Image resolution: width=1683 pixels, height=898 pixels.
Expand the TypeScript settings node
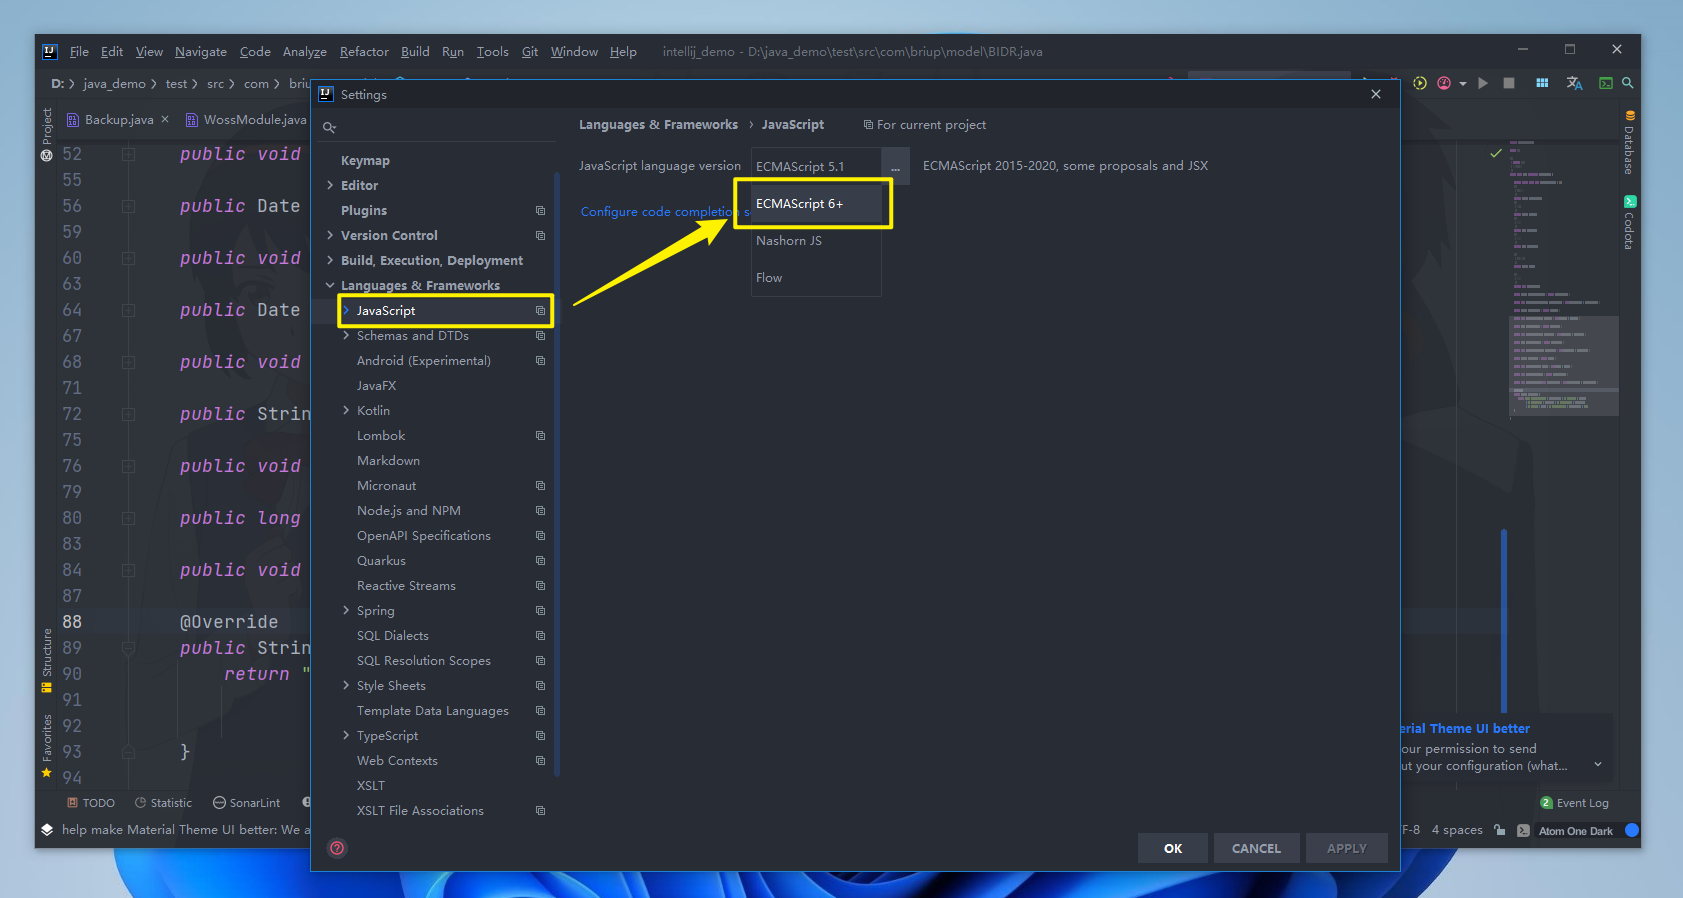pos(346,735)
